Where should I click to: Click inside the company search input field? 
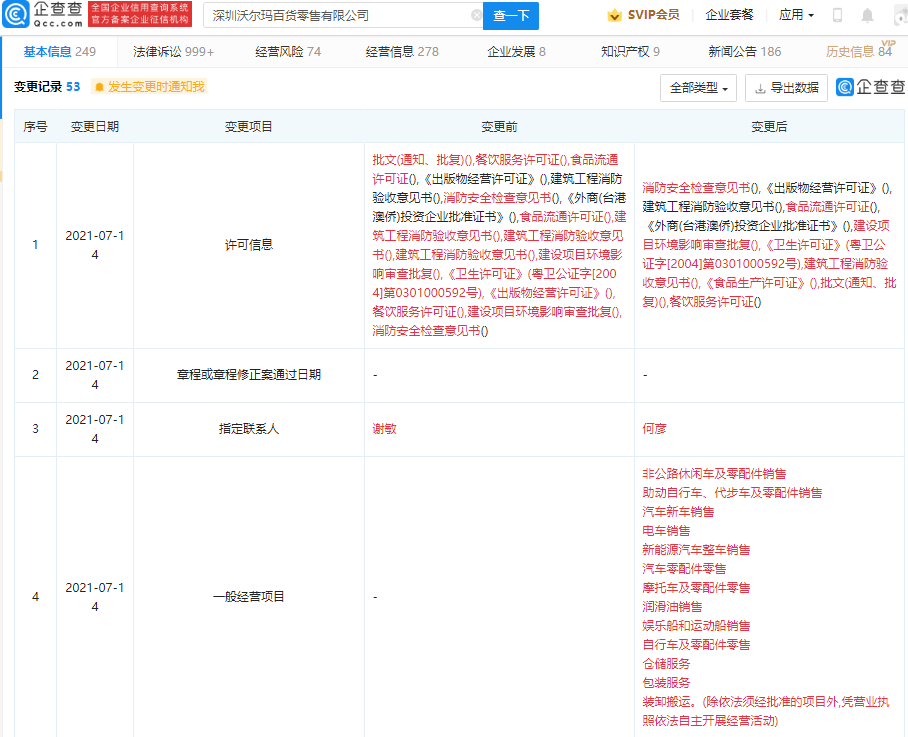330,16
